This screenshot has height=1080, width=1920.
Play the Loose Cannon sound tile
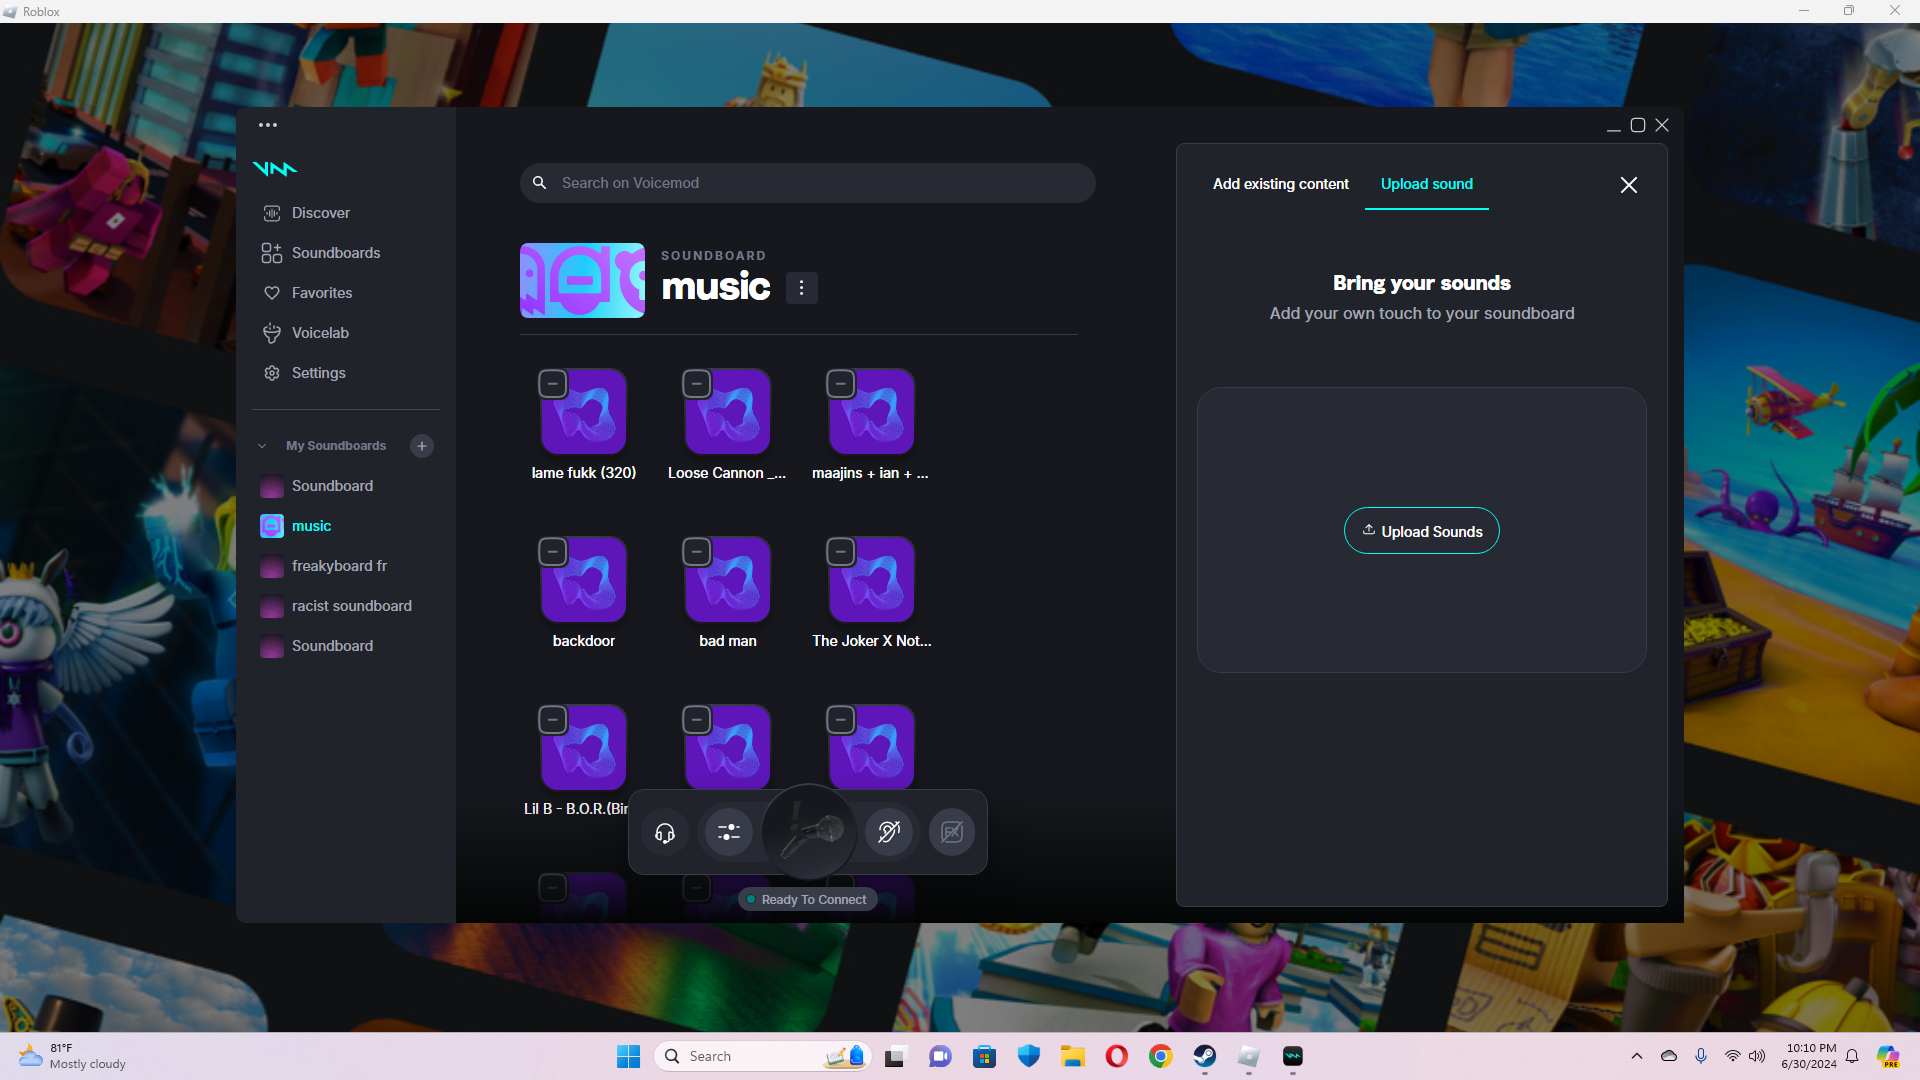tap(728, 412)
